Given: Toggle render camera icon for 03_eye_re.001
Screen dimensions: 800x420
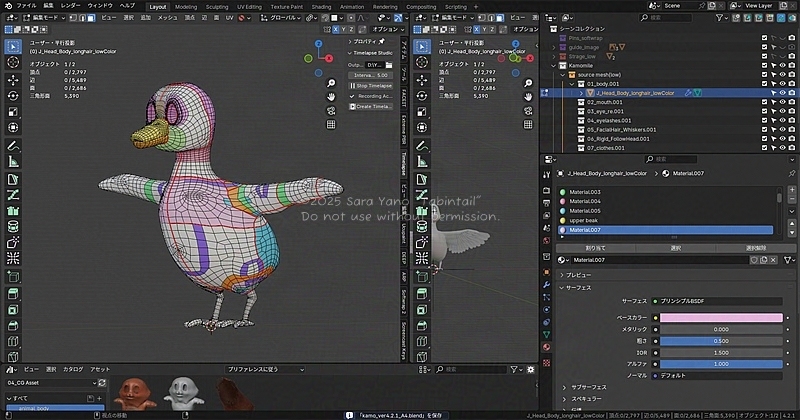Looking at the screenshot, I should coord(792,111).
